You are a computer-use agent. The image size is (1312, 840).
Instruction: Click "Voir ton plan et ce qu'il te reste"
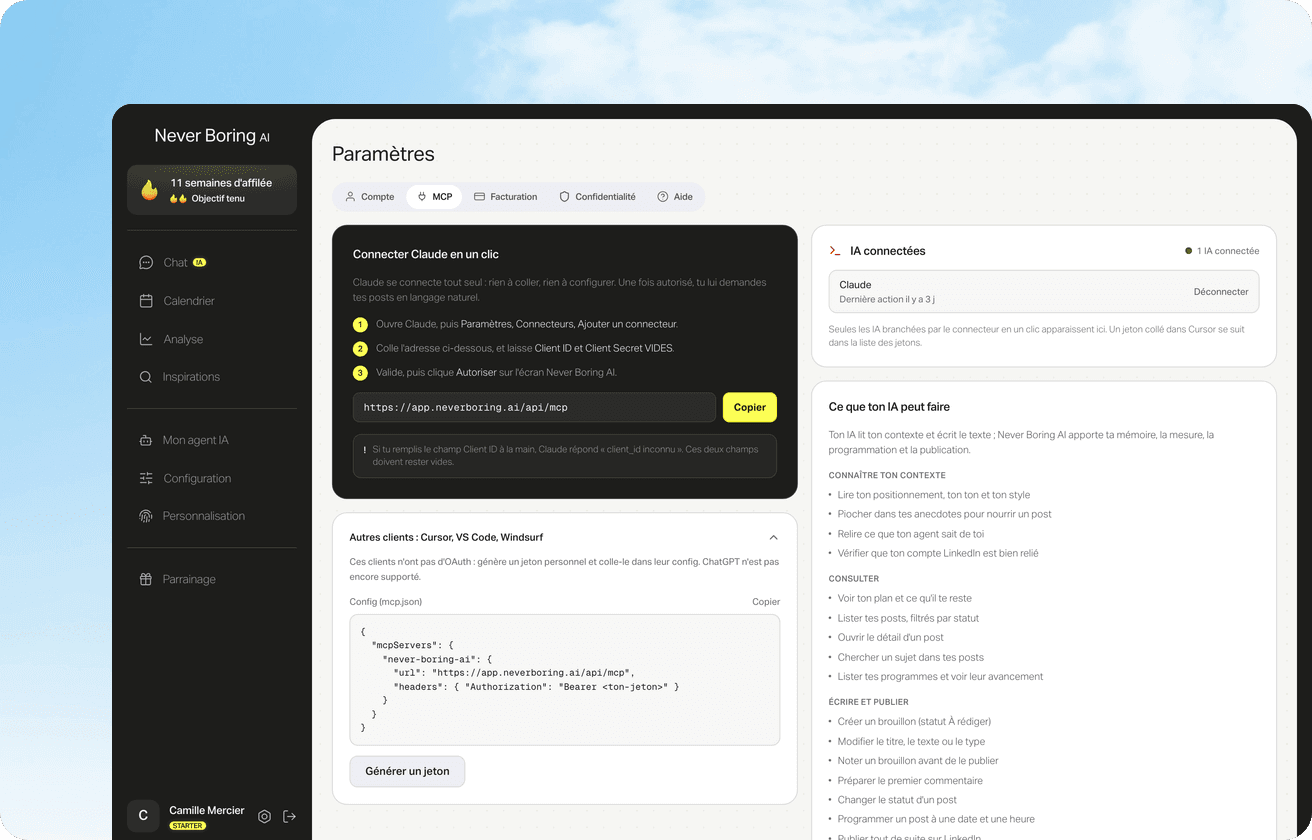(905, 598)
